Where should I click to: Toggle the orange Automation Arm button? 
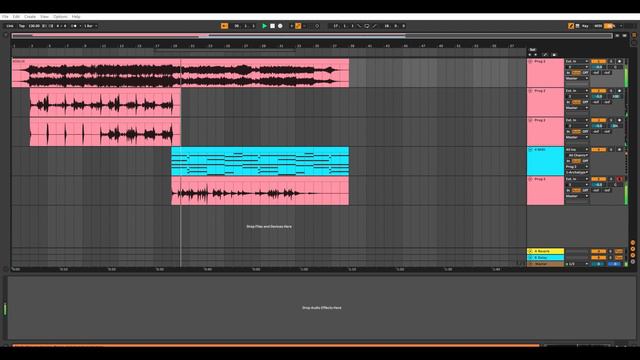point(298,26)
